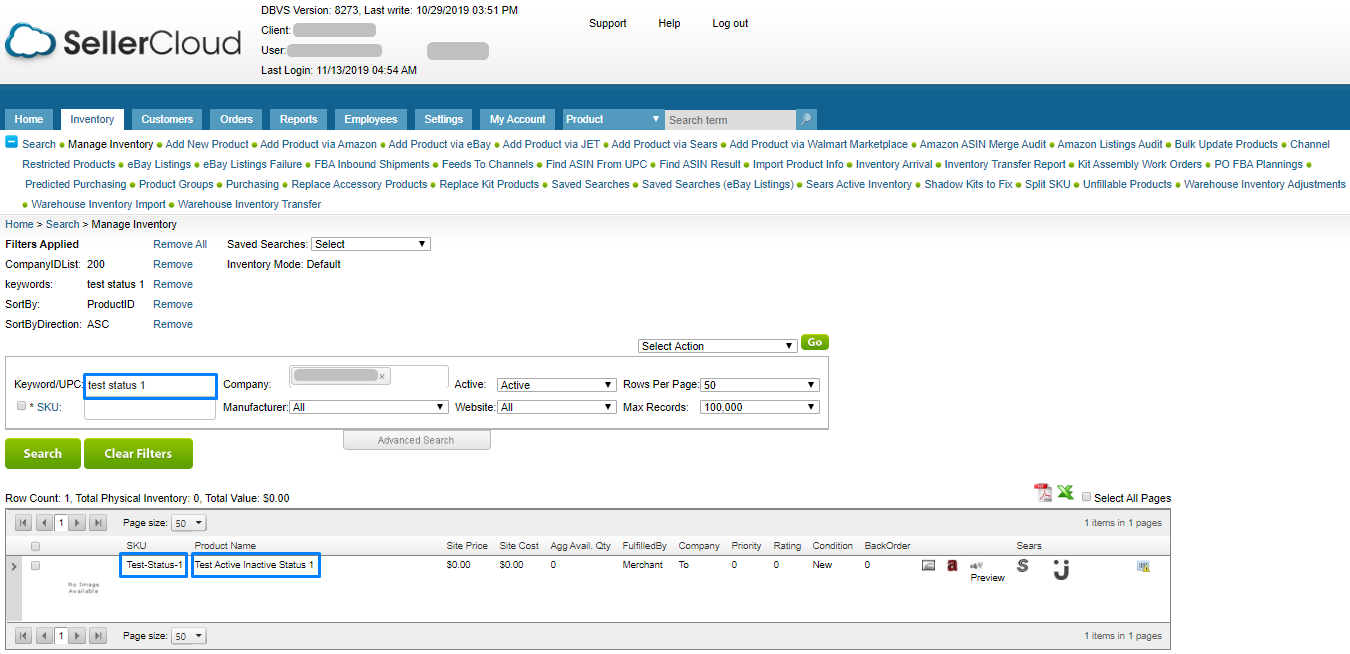Go to previous page in bottom pager
The image size is (1350, 654).
(43, 635)
